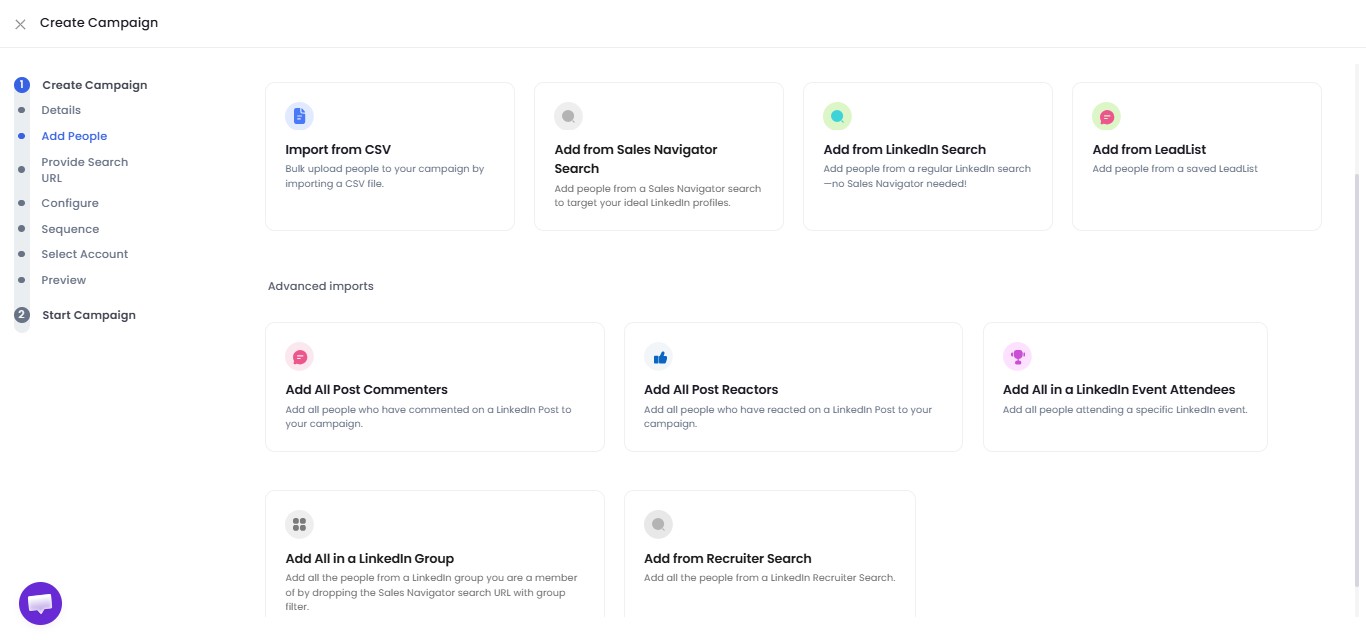The image size is (1366, 641).
Task: Select the Start Campaign section
Action: click(89, 315)
